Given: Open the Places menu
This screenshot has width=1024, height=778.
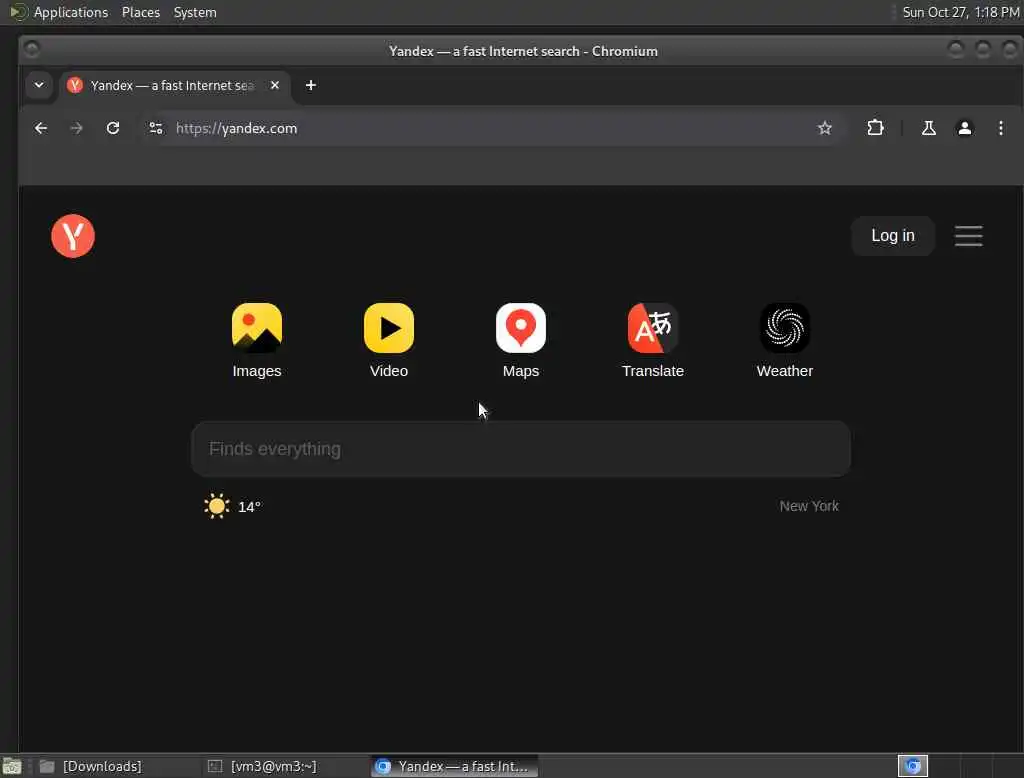Looking at the screenshot, I should [141, 12].
